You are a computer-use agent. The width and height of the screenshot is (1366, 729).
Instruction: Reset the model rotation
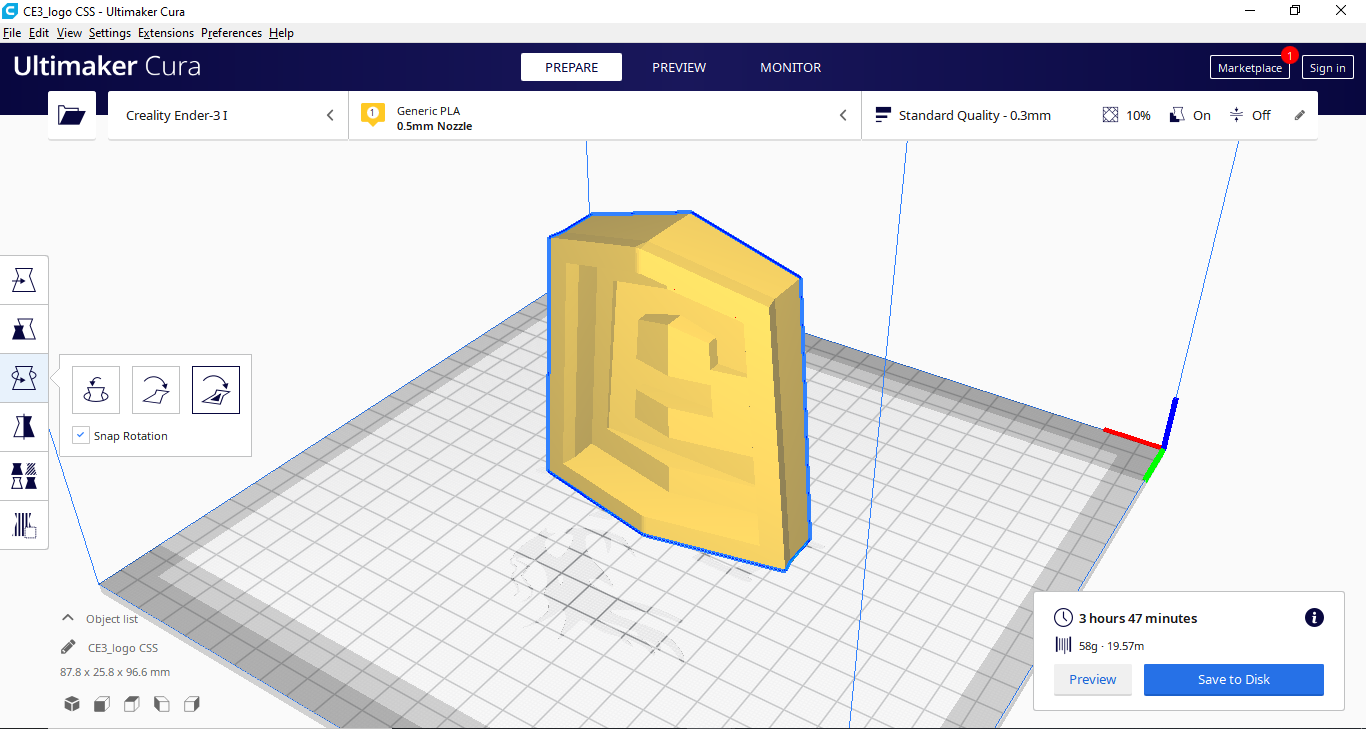(96, 390)
